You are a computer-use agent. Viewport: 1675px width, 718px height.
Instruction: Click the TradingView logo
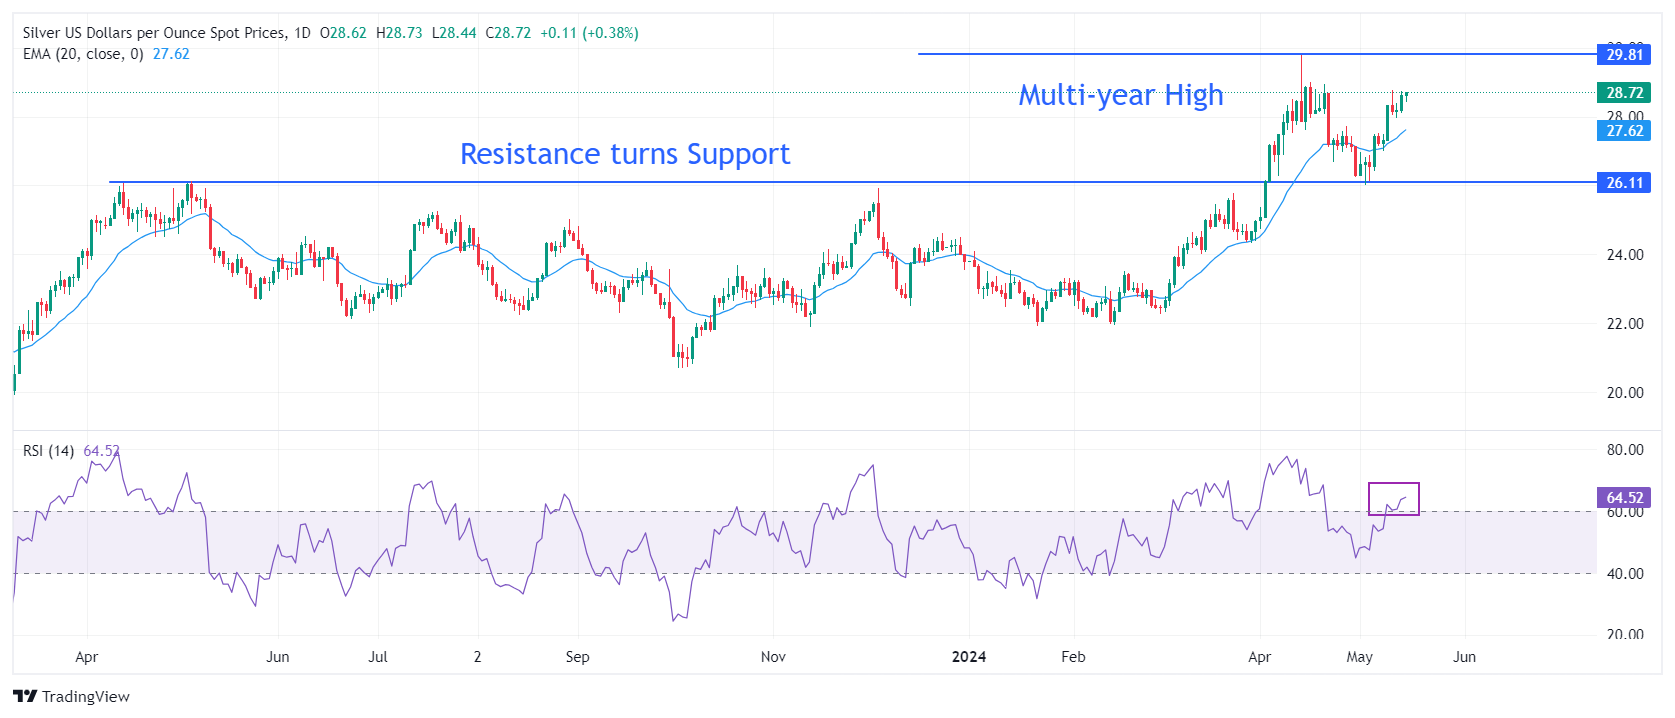point(71,696)
